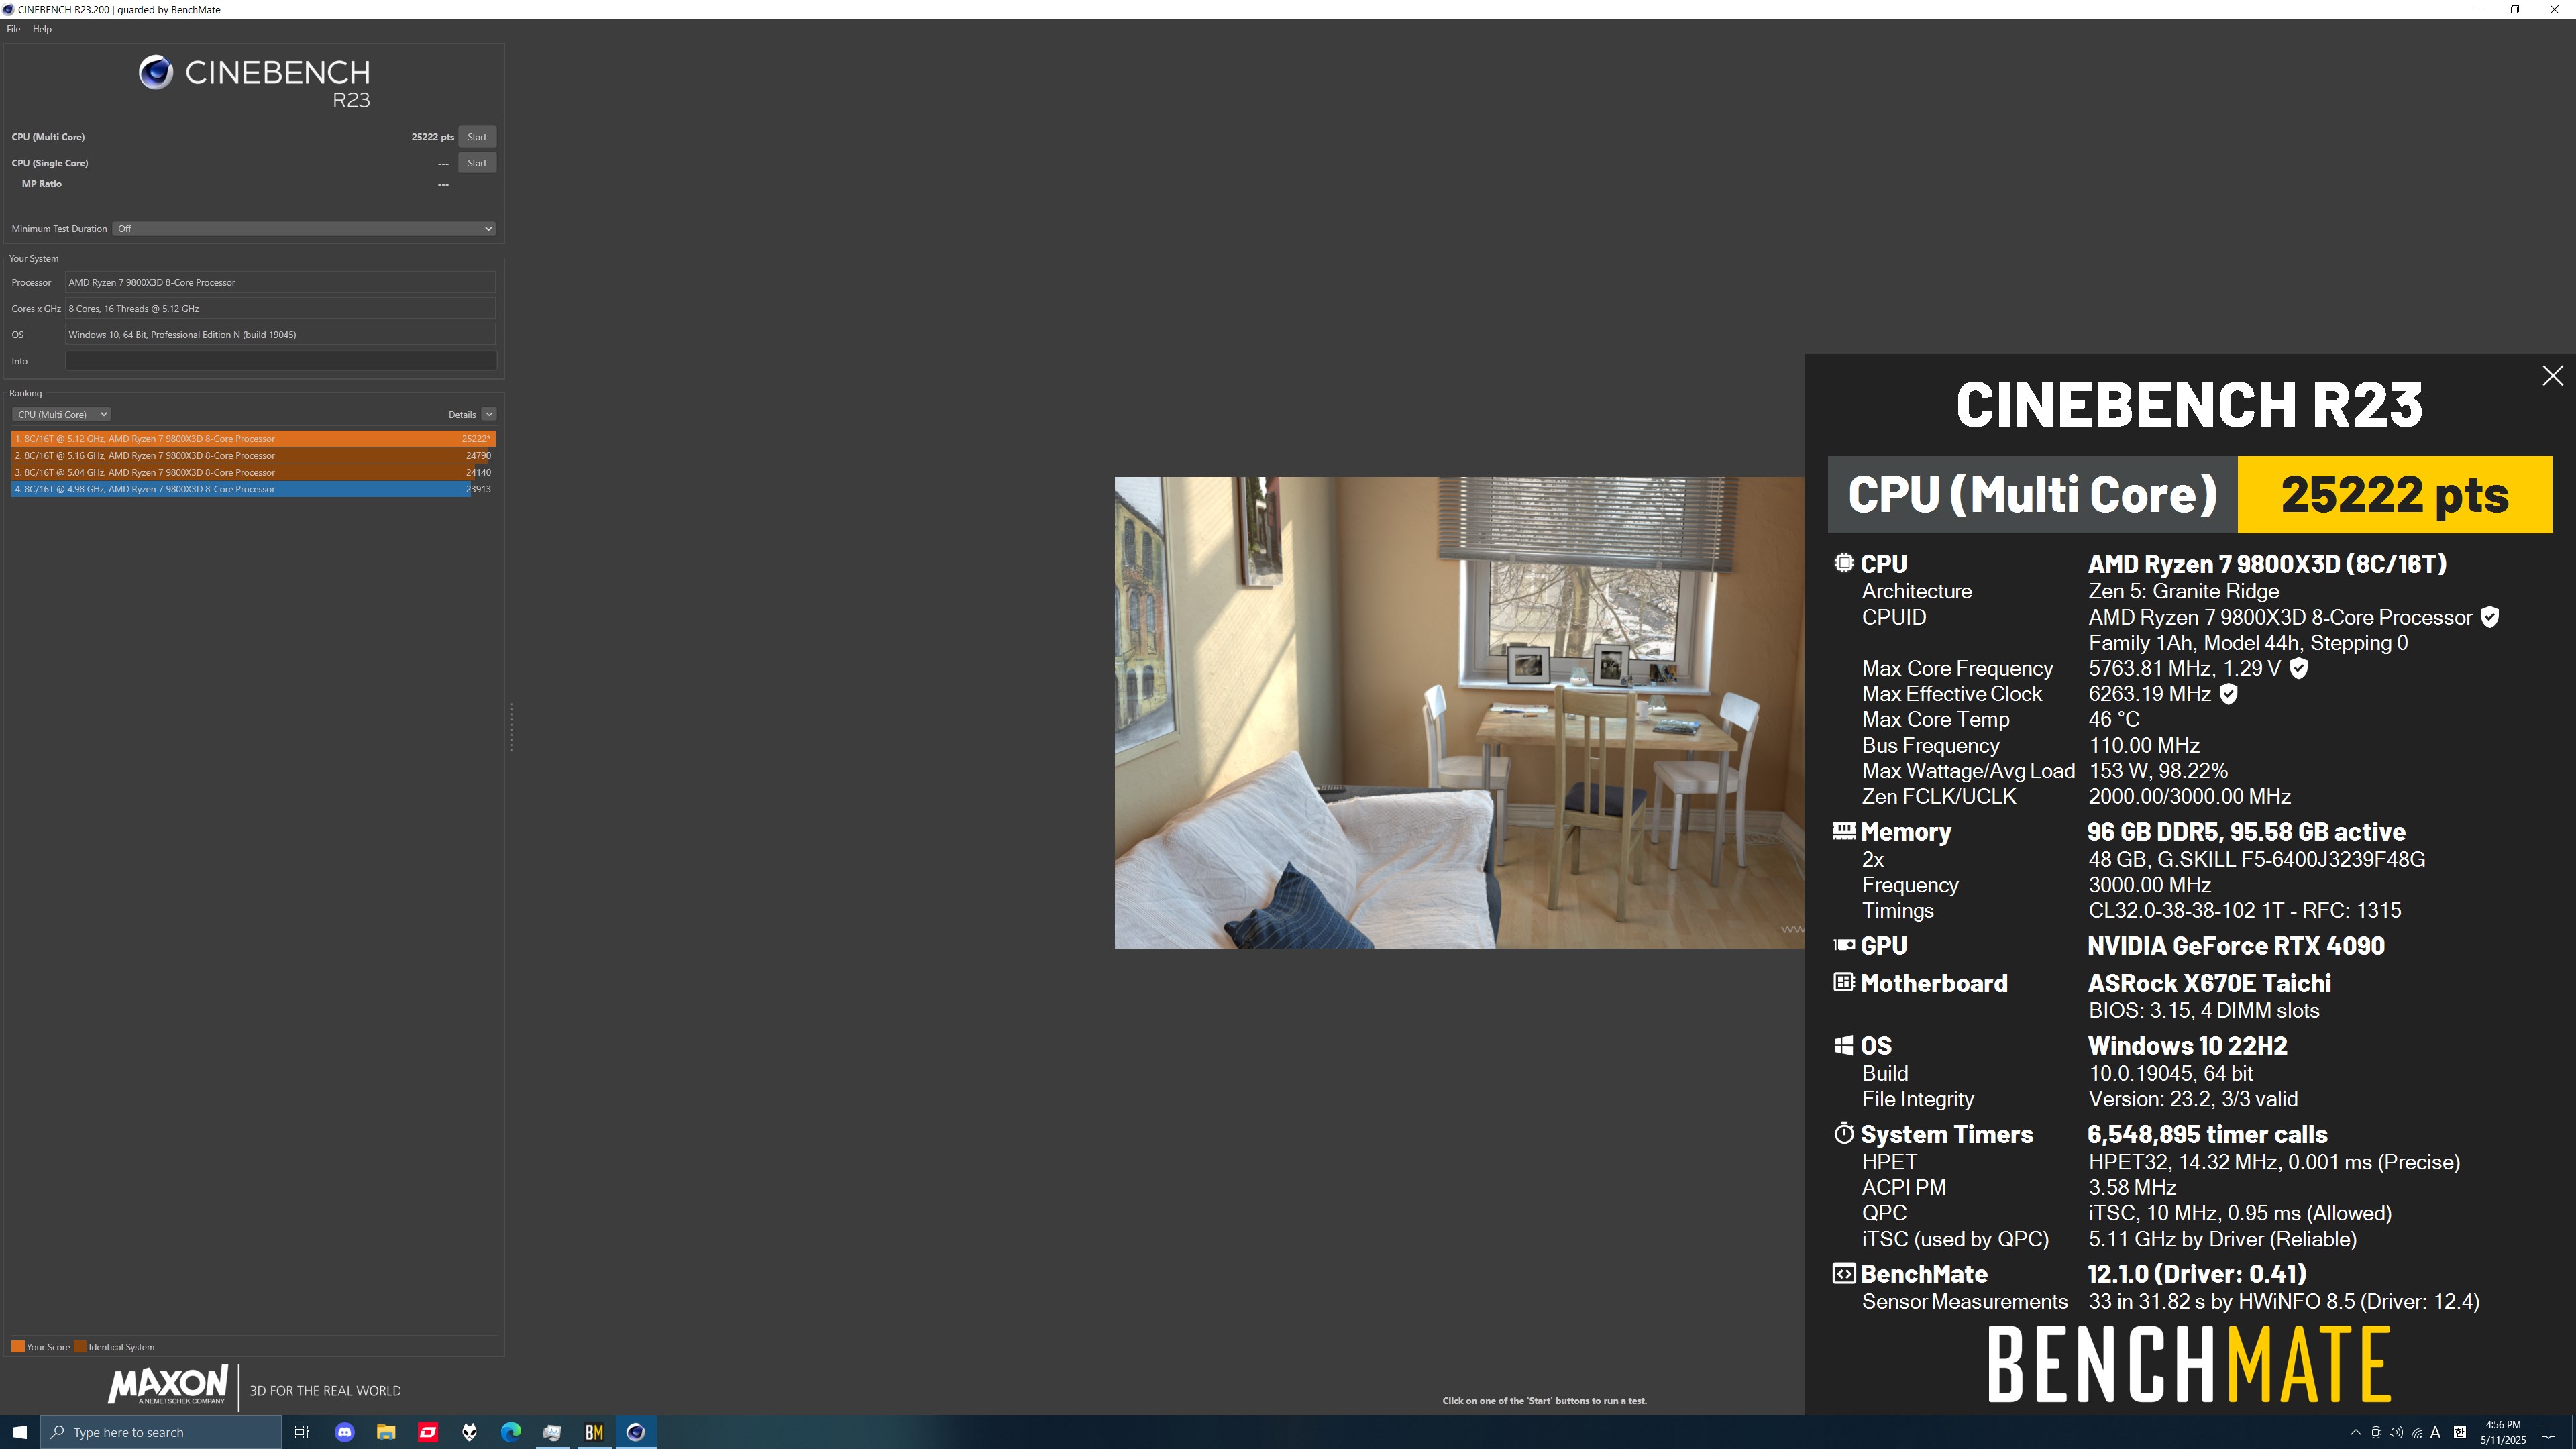
Task: Click the BenchMate code icon in overlay
Action: (x=1844, y=1274)
